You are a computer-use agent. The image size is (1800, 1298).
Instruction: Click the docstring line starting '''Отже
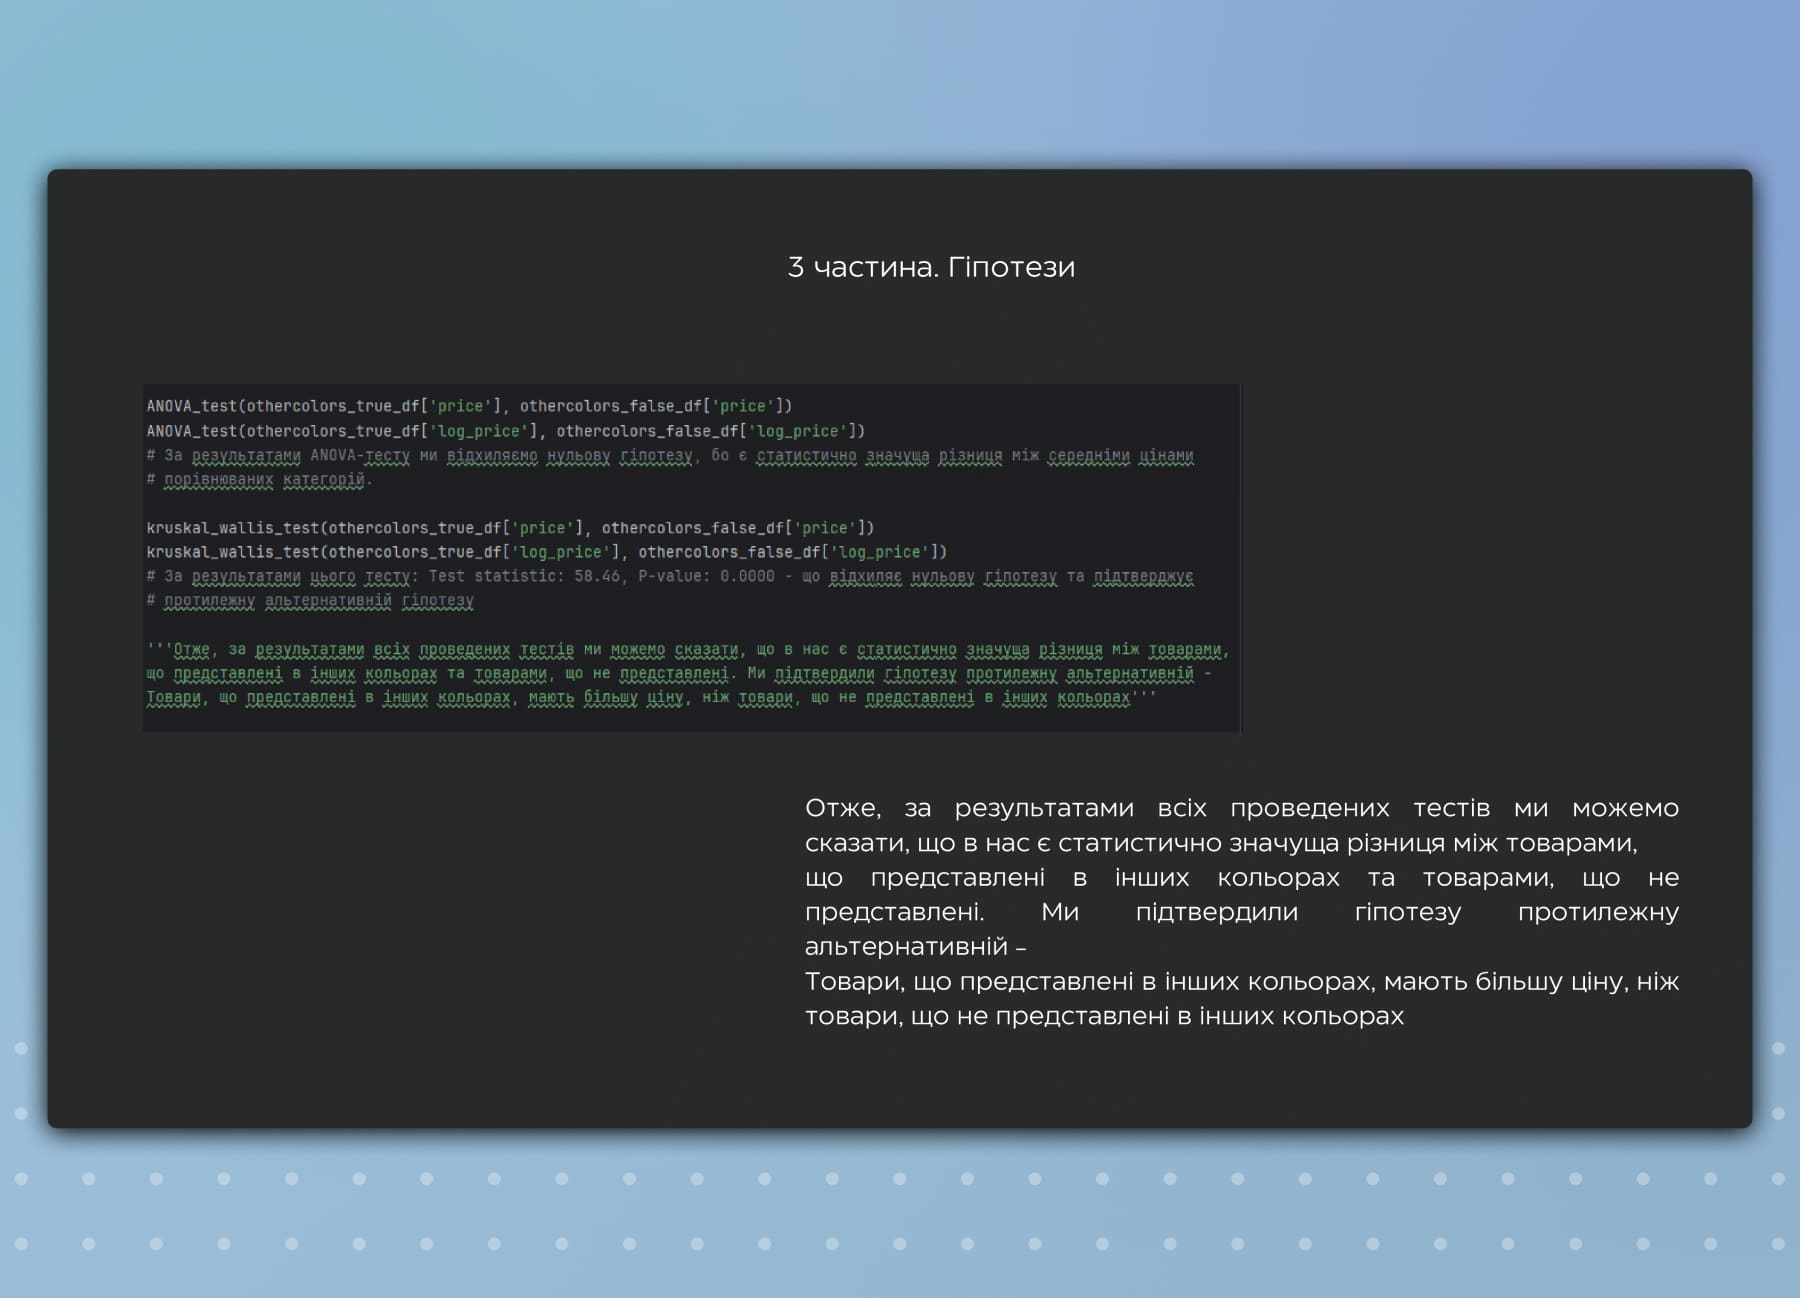coord(688,650)
